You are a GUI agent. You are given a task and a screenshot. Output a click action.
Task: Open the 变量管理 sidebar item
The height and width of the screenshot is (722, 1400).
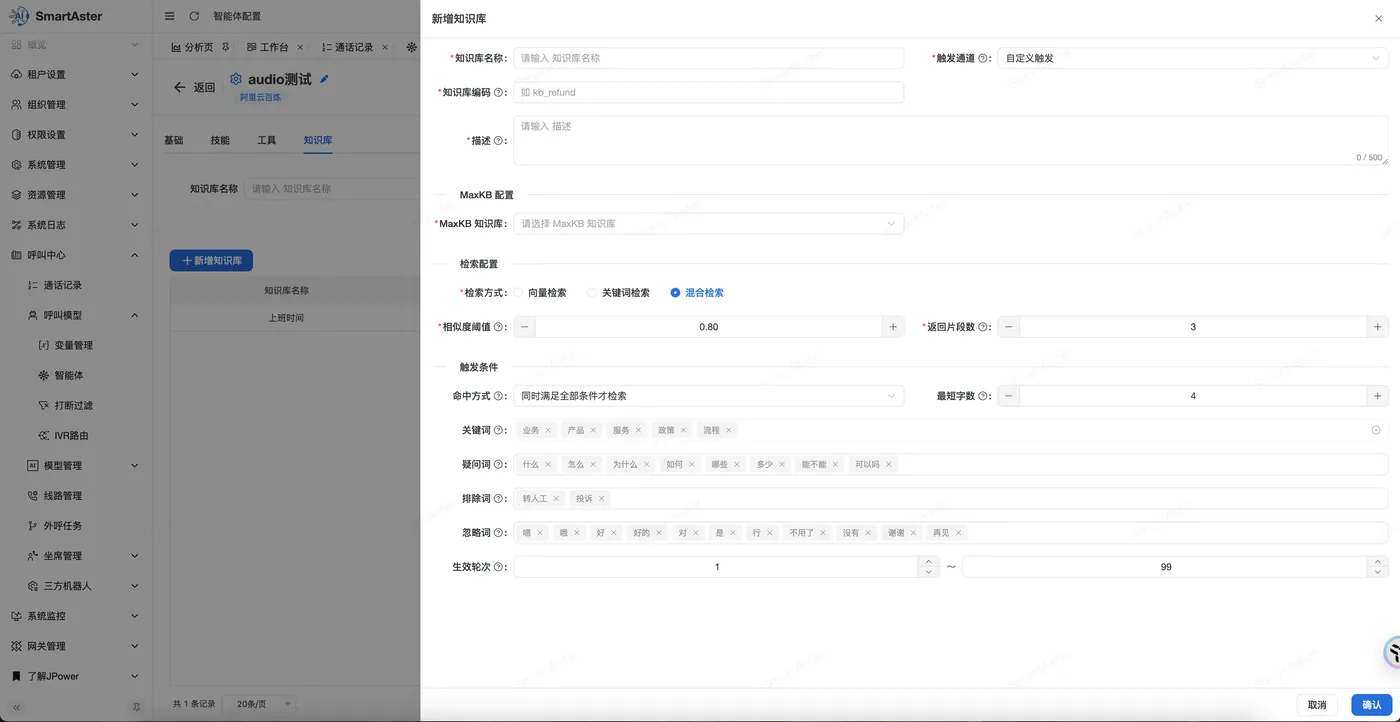75,345
